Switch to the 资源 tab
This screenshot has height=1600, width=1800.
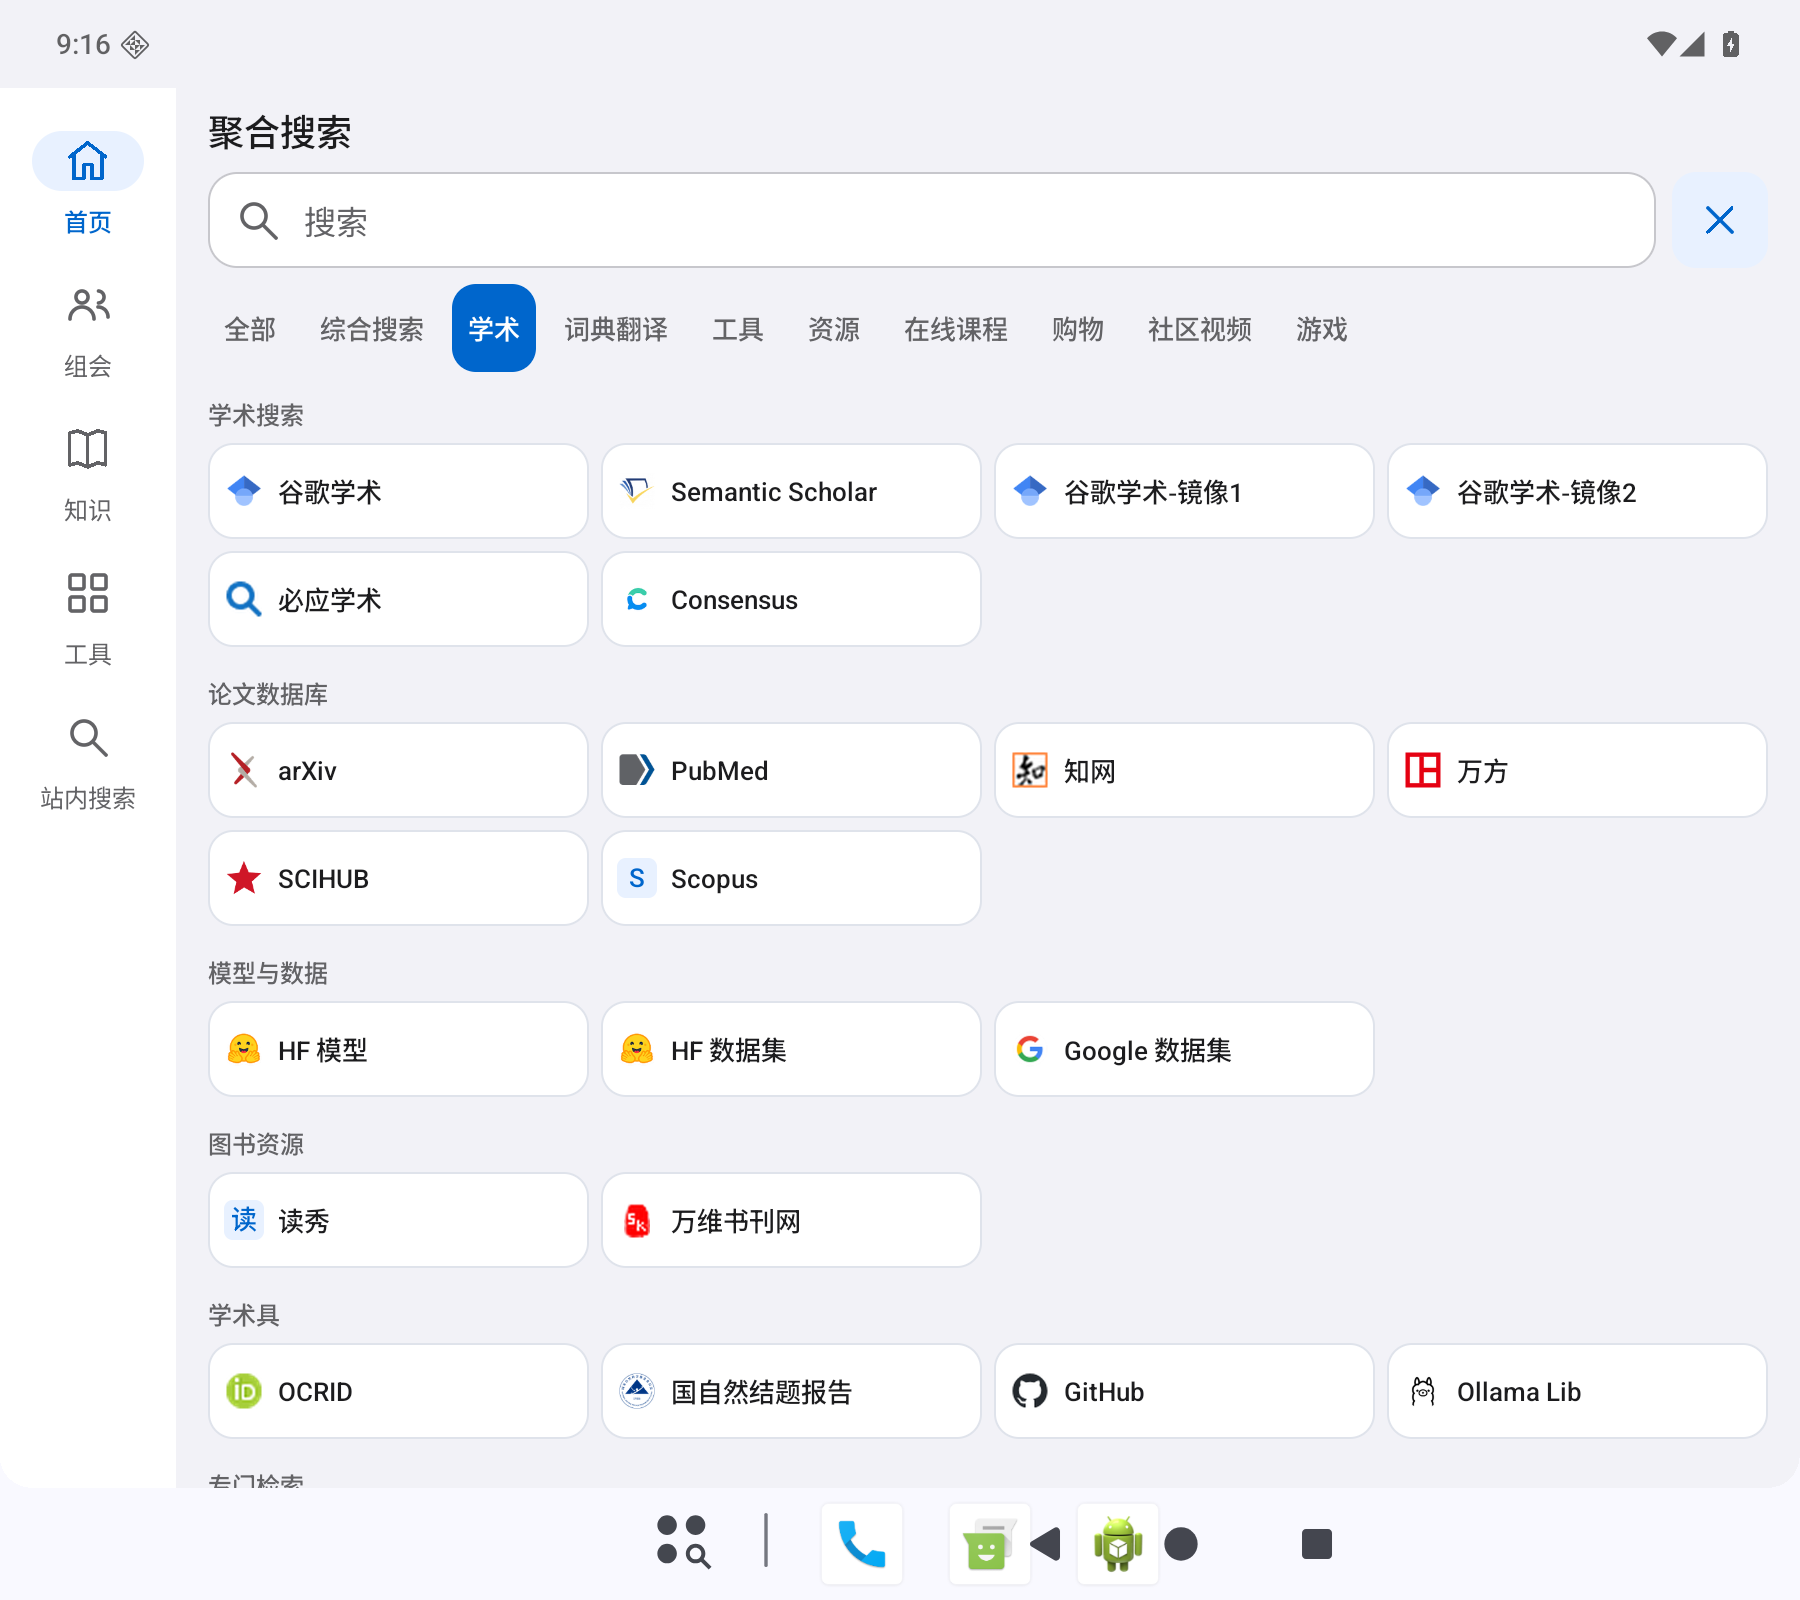tap(834, 329)
